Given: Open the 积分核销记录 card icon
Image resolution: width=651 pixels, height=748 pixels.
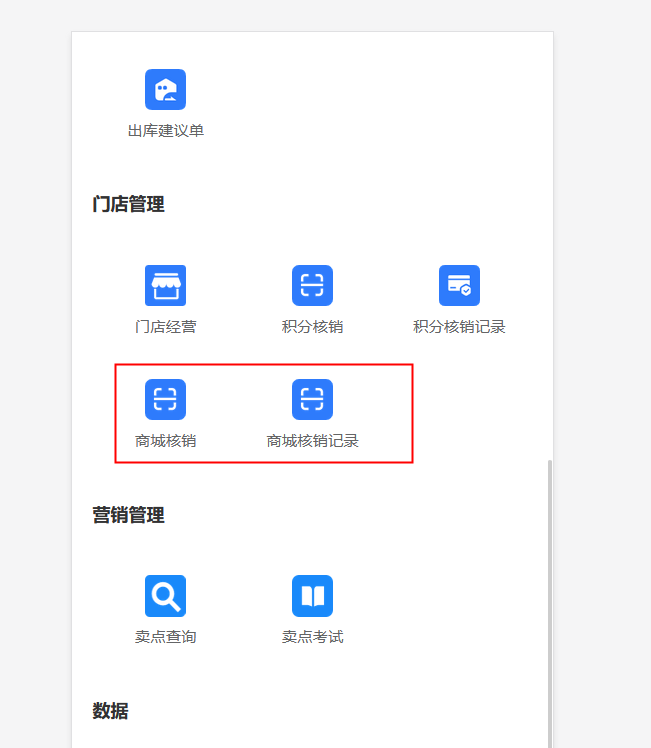Looking at the screenshot, I should coord(459,285).
